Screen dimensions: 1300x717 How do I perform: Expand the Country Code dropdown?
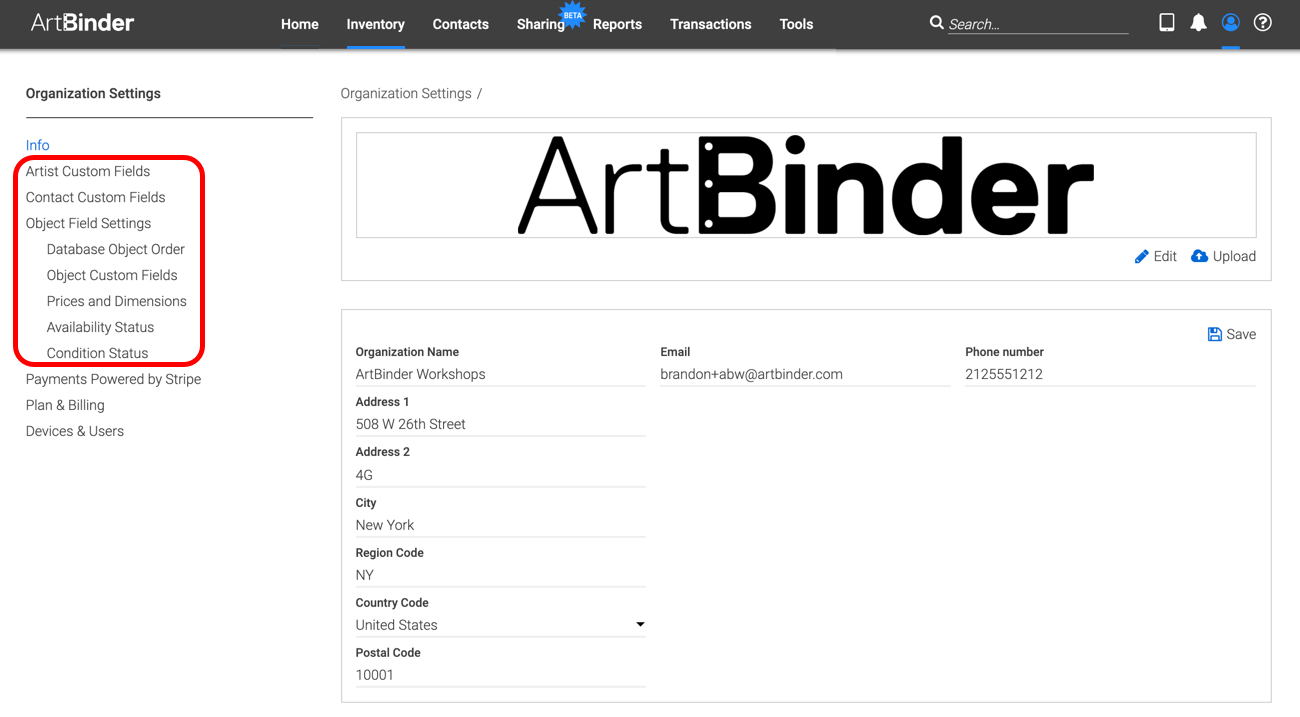501,625
